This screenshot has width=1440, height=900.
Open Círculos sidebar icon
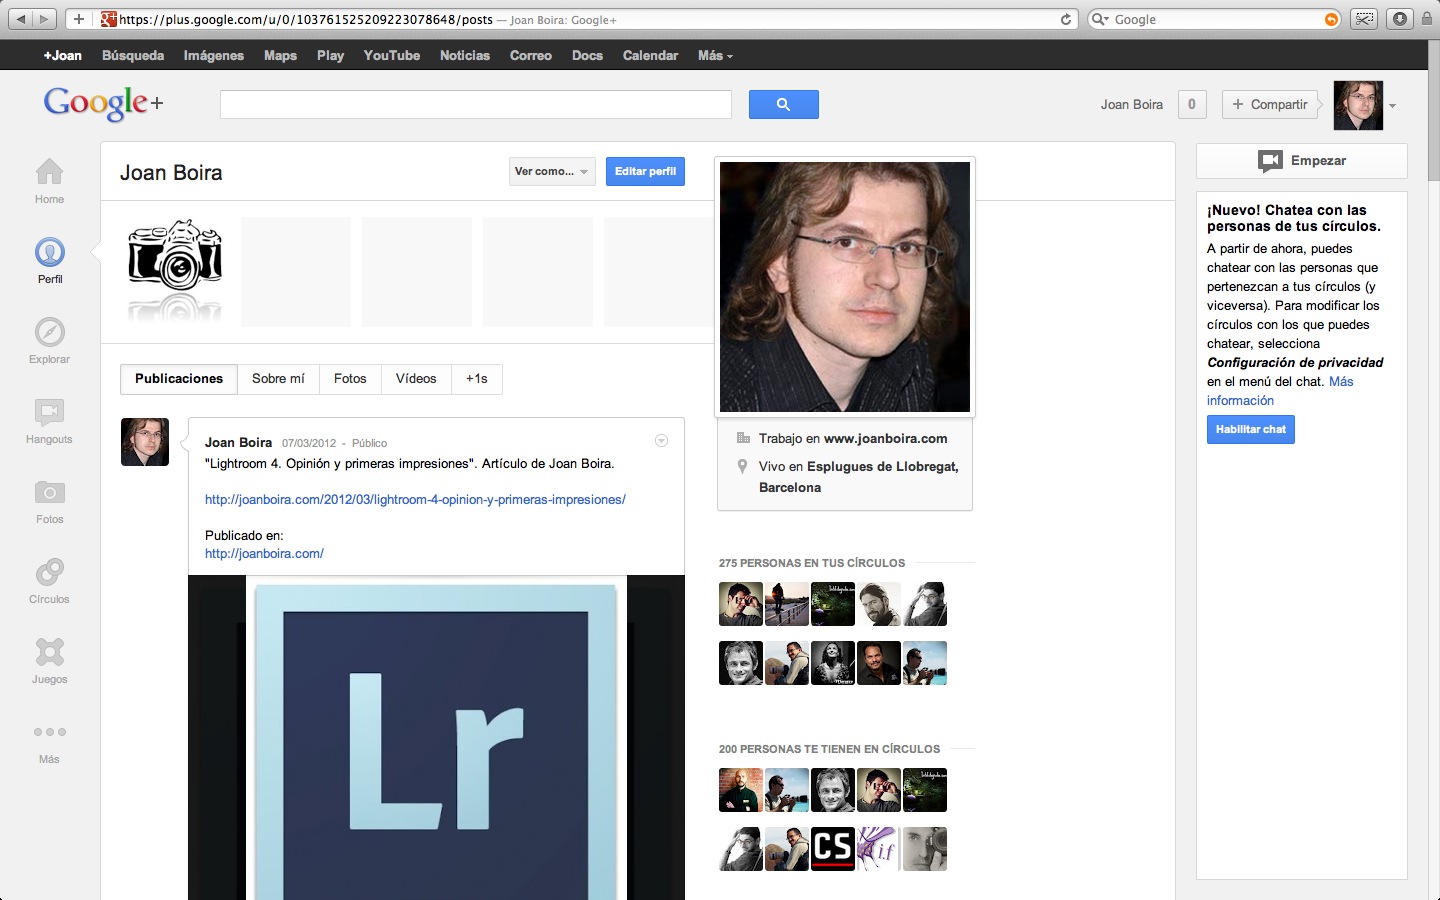[49, 573]
